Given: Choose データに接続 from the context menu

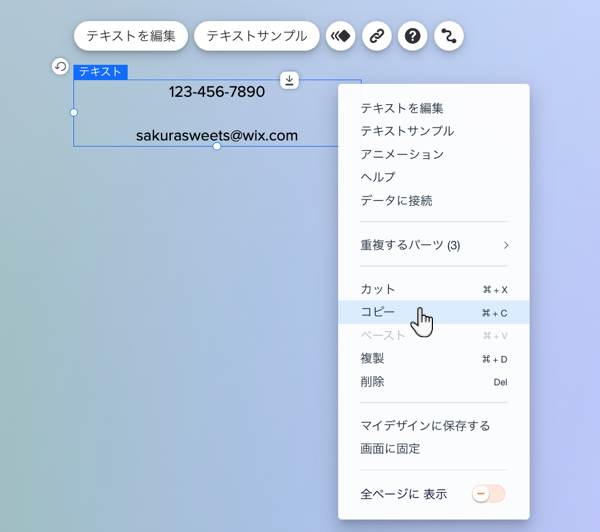Looking at the screenshot, I should [434, 201].
